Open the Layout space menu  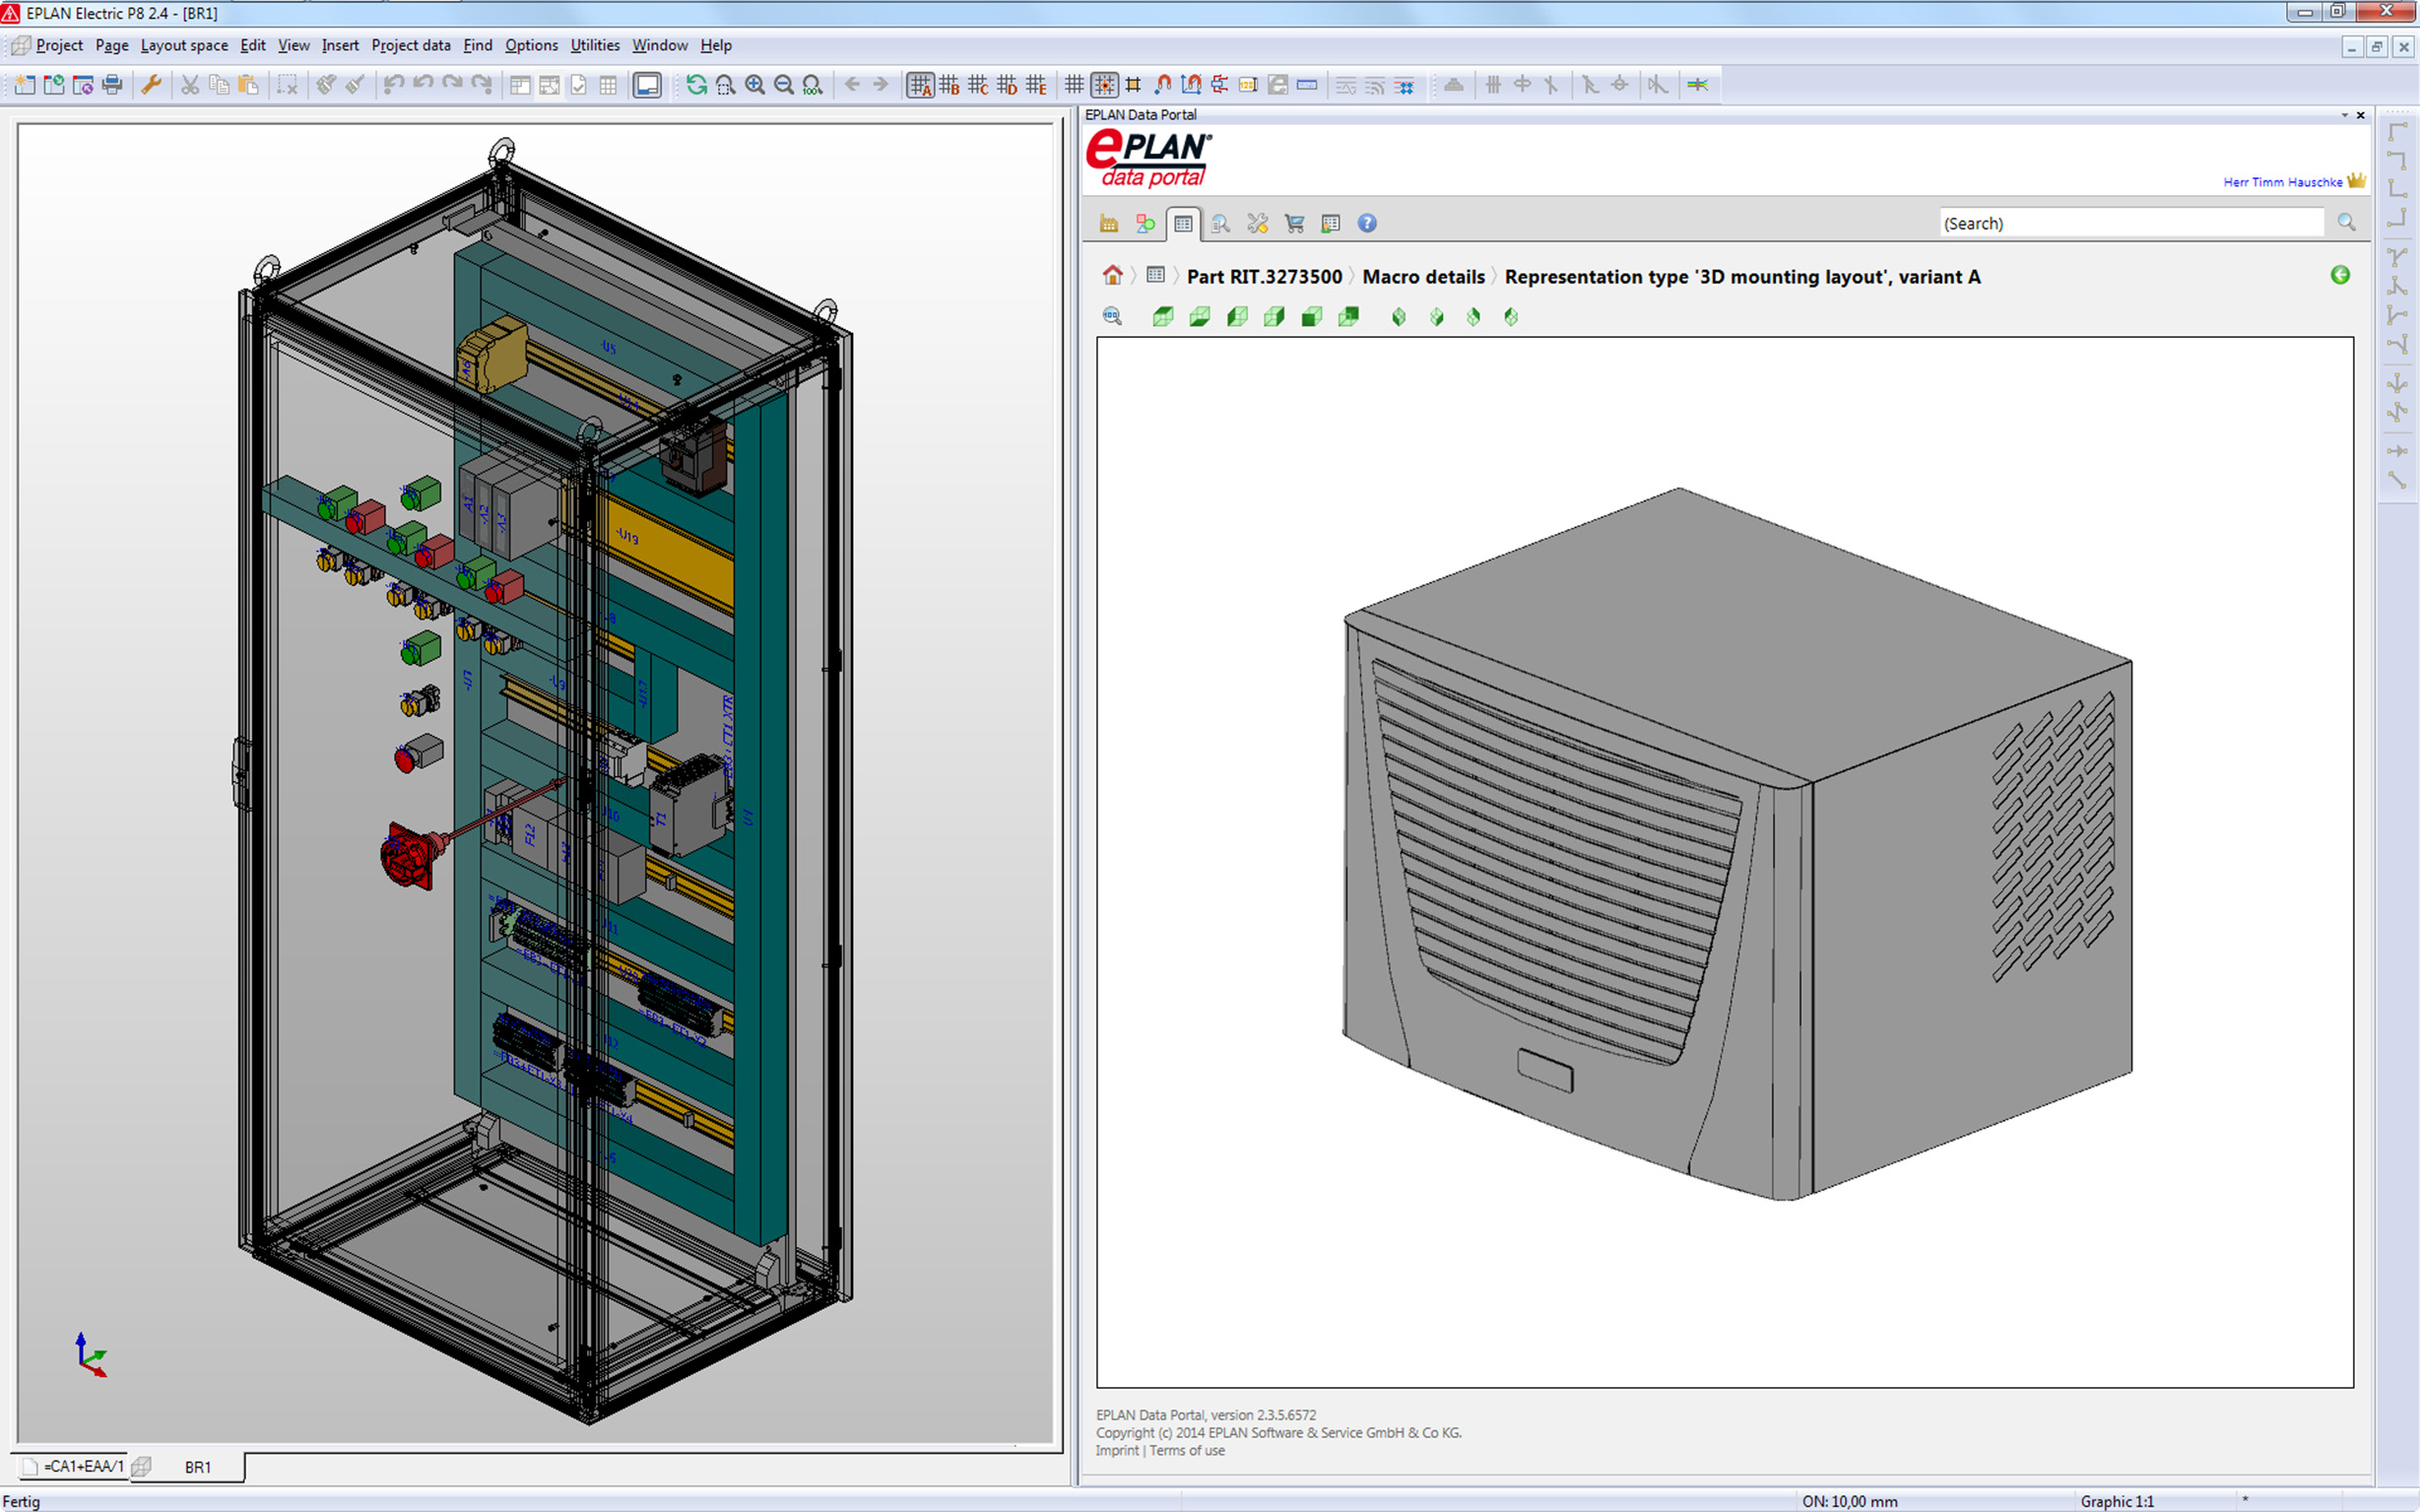point(184,45)
